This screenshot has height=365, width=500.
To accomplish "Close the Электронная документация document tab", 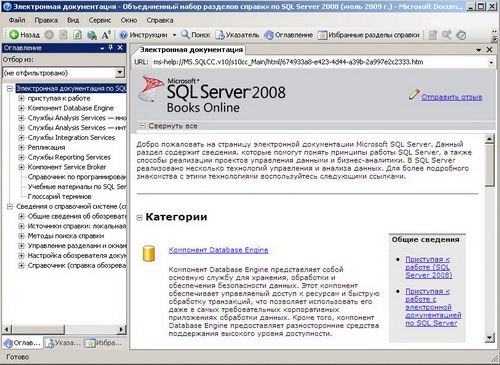I will 489,49.
